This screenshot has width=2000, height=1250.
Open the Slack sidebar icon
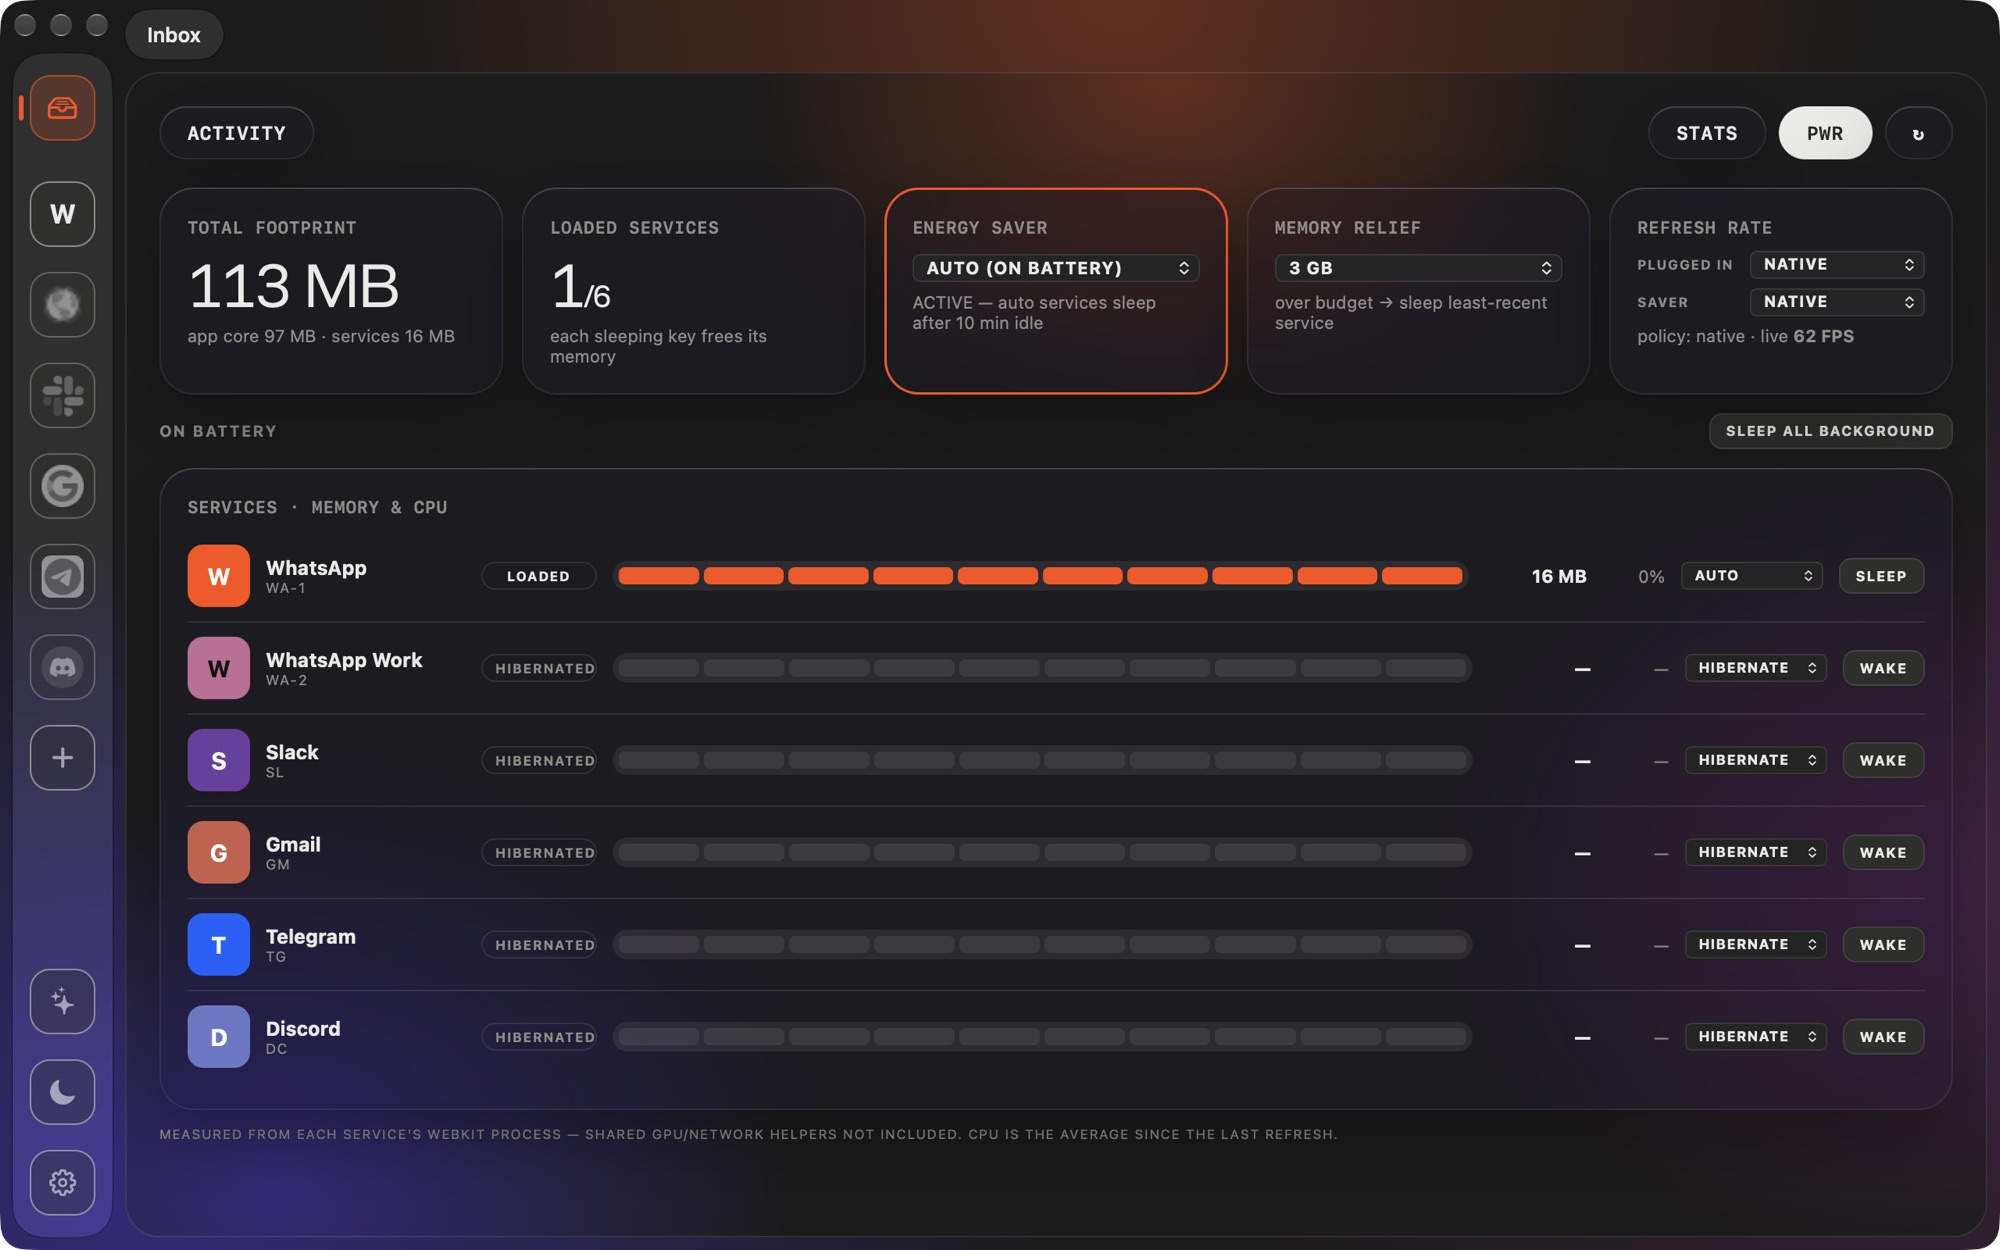pyautogui.click(x=62, y=395)
